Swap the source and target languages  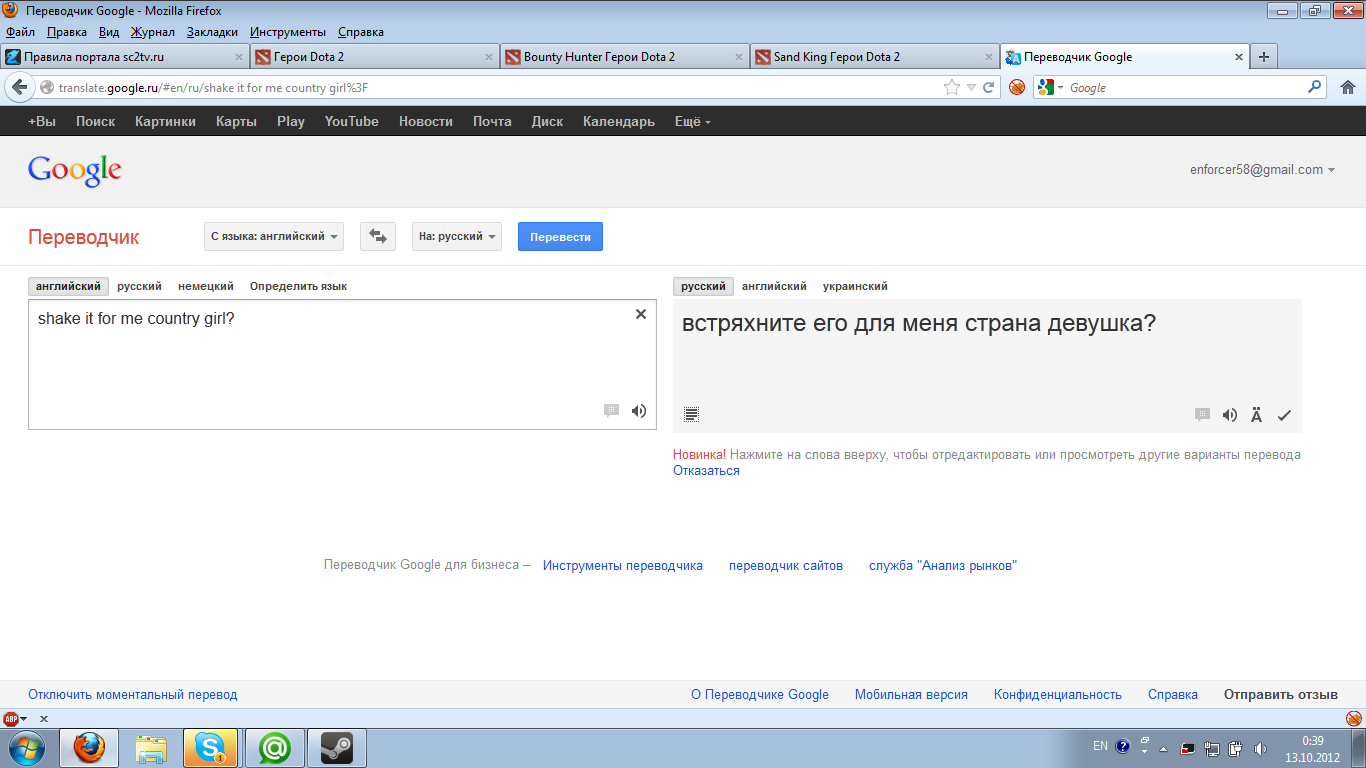pos(377,237)
